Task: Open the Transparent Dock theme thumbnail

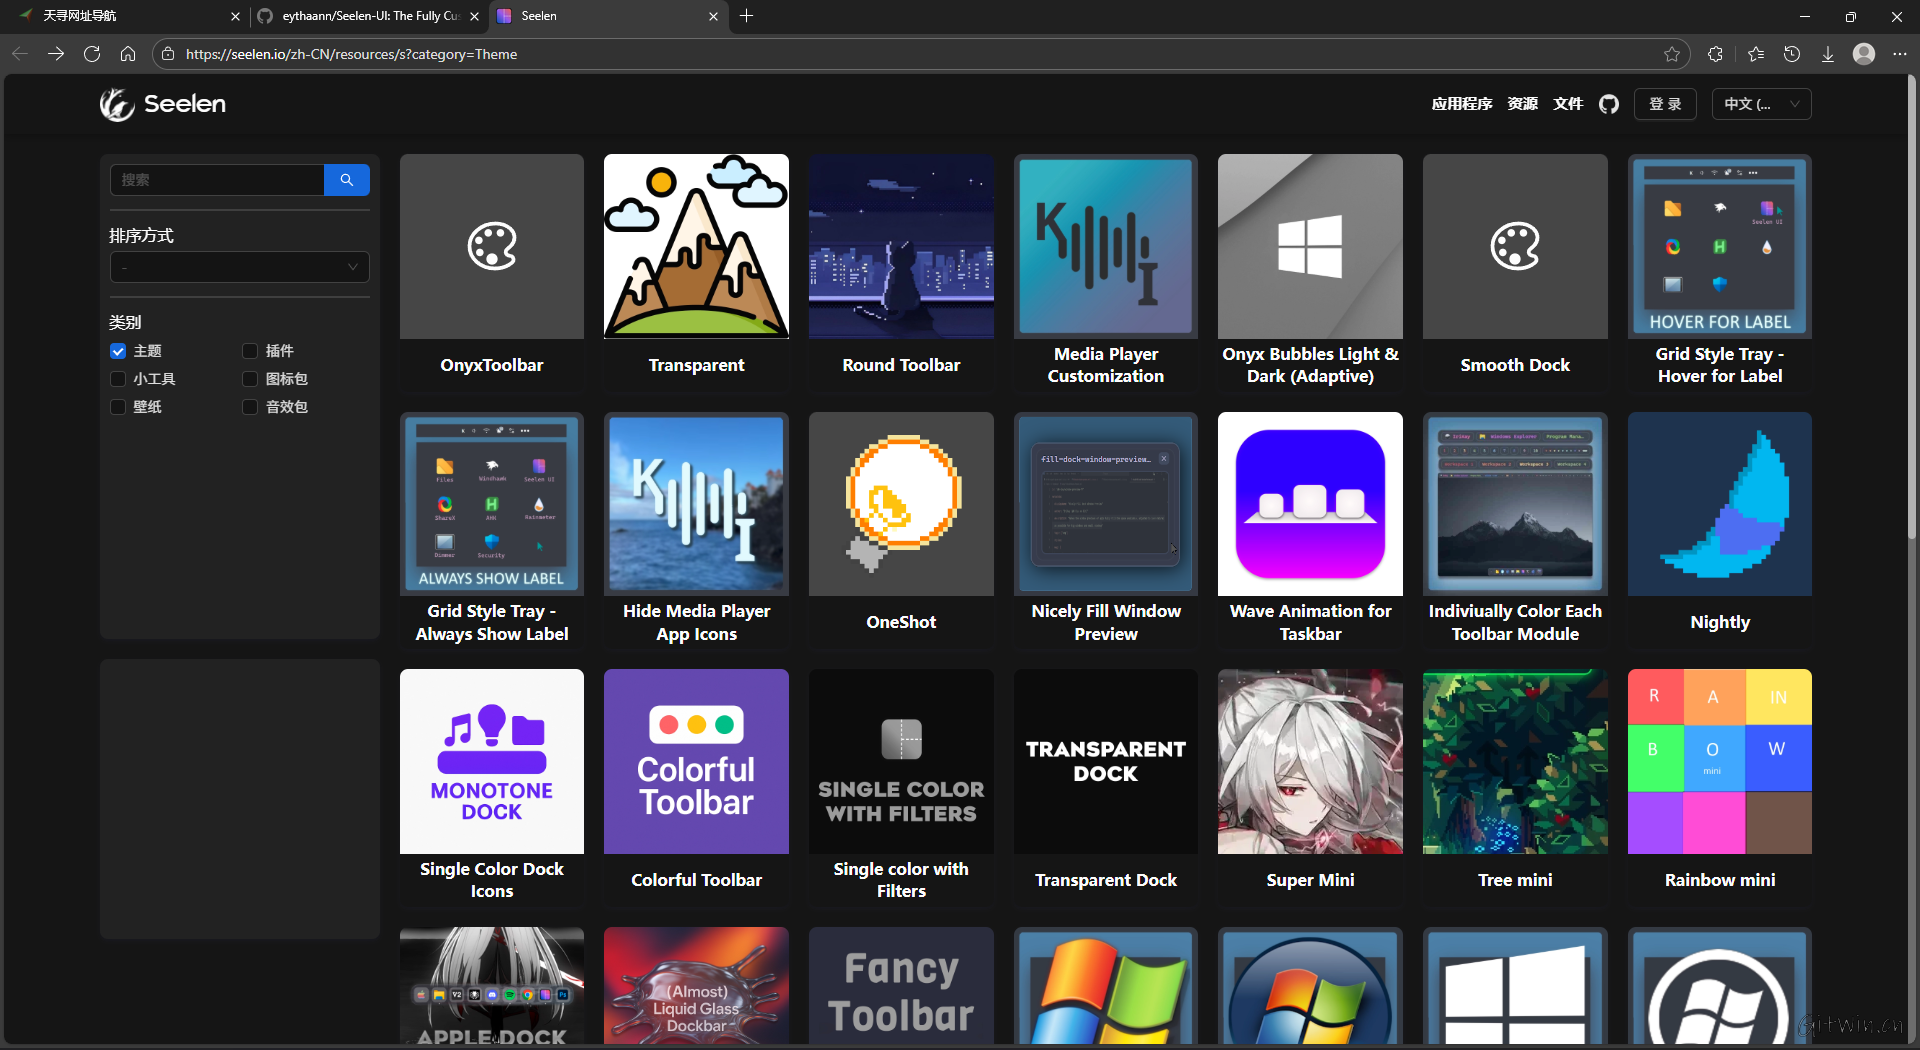Action: 1105,760
